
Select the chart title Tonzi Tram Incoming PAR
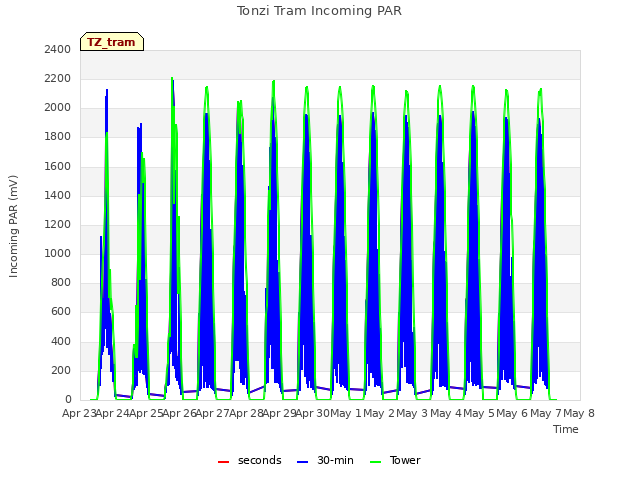319,11
